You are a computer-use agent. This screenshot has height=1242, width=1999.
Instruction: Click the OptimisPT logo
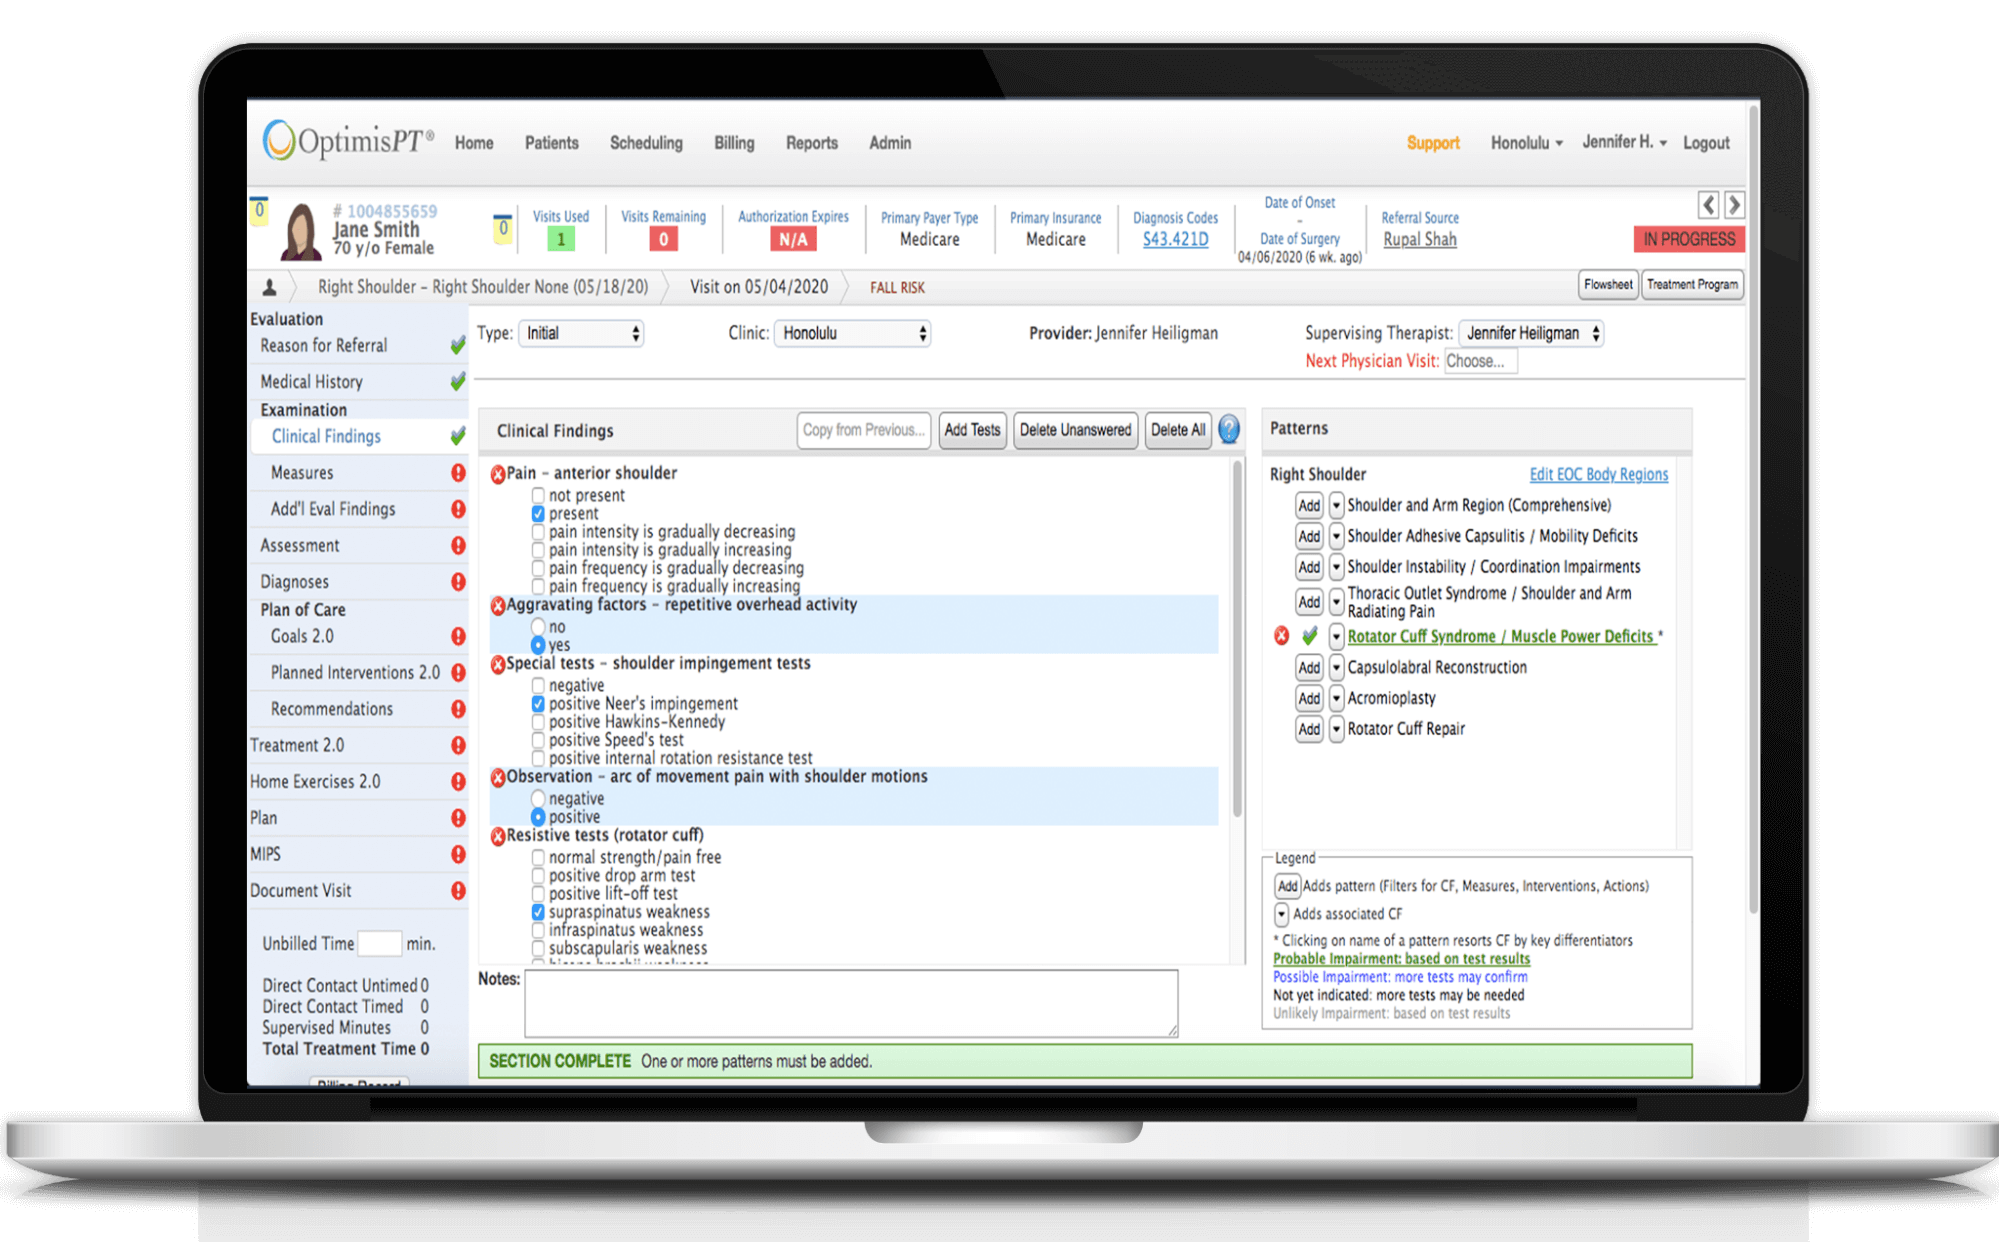tap(347, 141)
